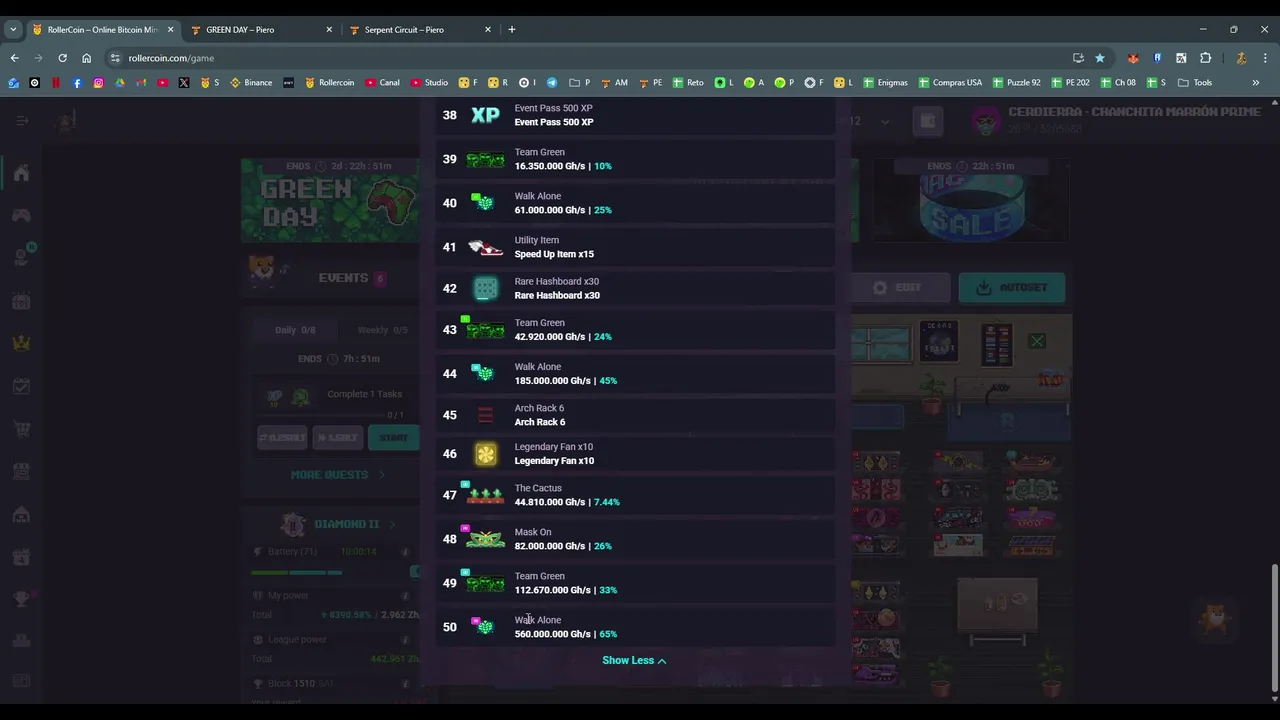Open the X (Twitter) bookmark
This screenshot has width=1280, height=720.
184,83
